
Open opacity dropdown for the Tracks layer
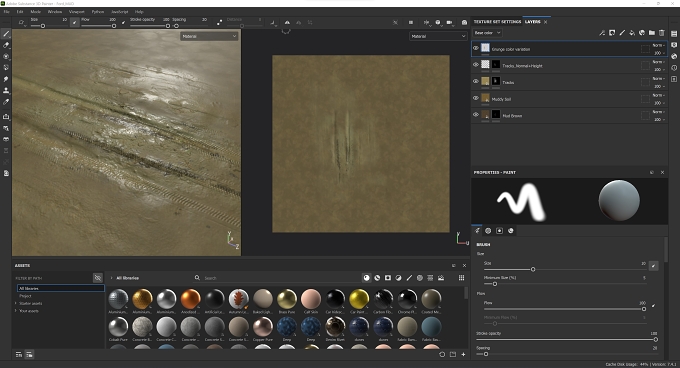point(659,86)
